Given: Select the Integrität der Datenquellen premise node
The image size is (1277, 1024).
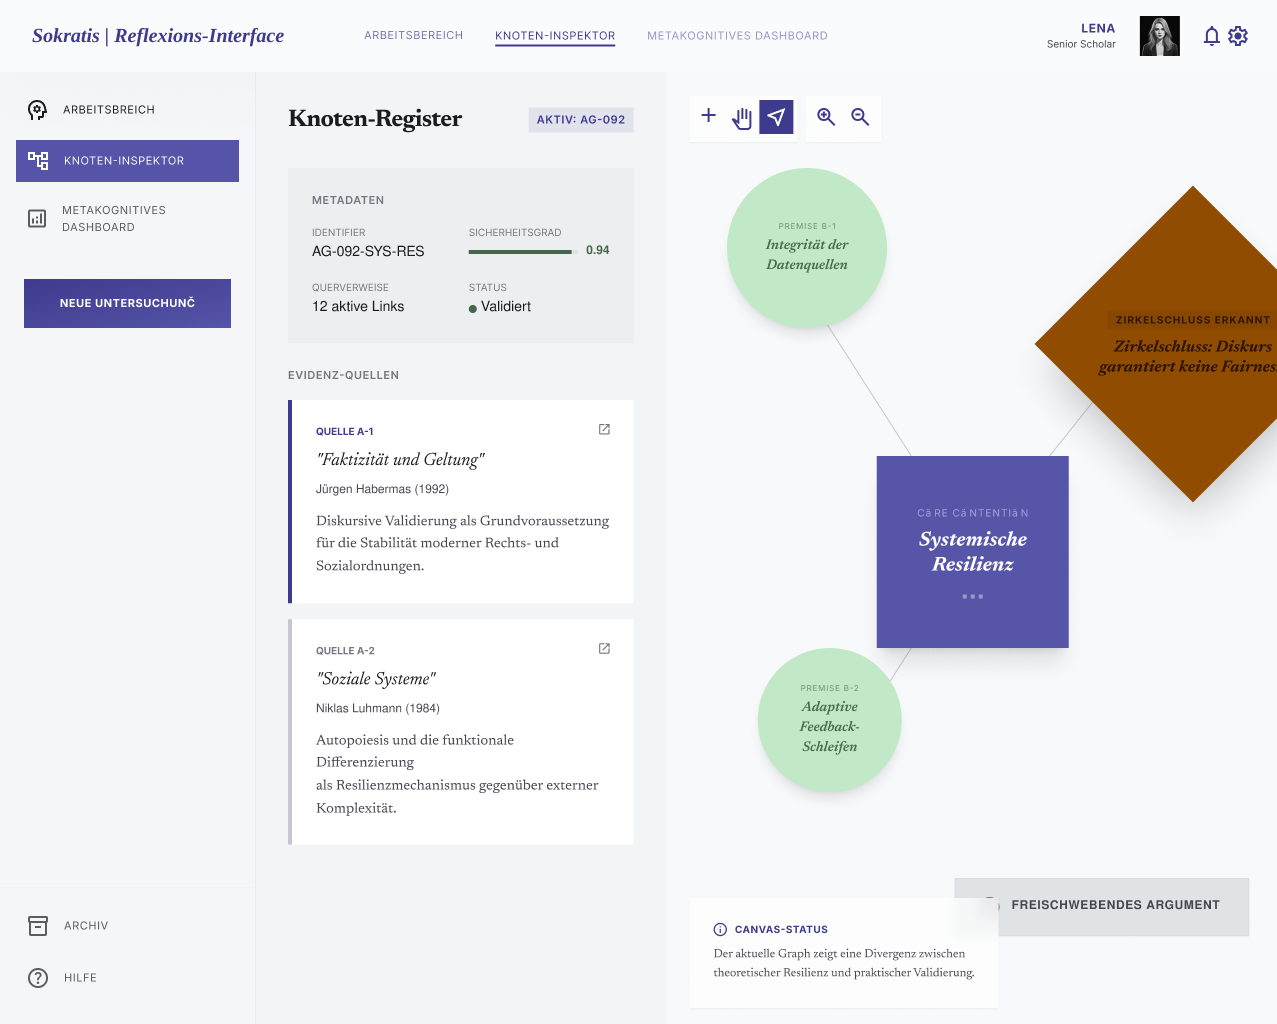Looking at the screenshot, I should pyautogui.click(x=806, y=248).
